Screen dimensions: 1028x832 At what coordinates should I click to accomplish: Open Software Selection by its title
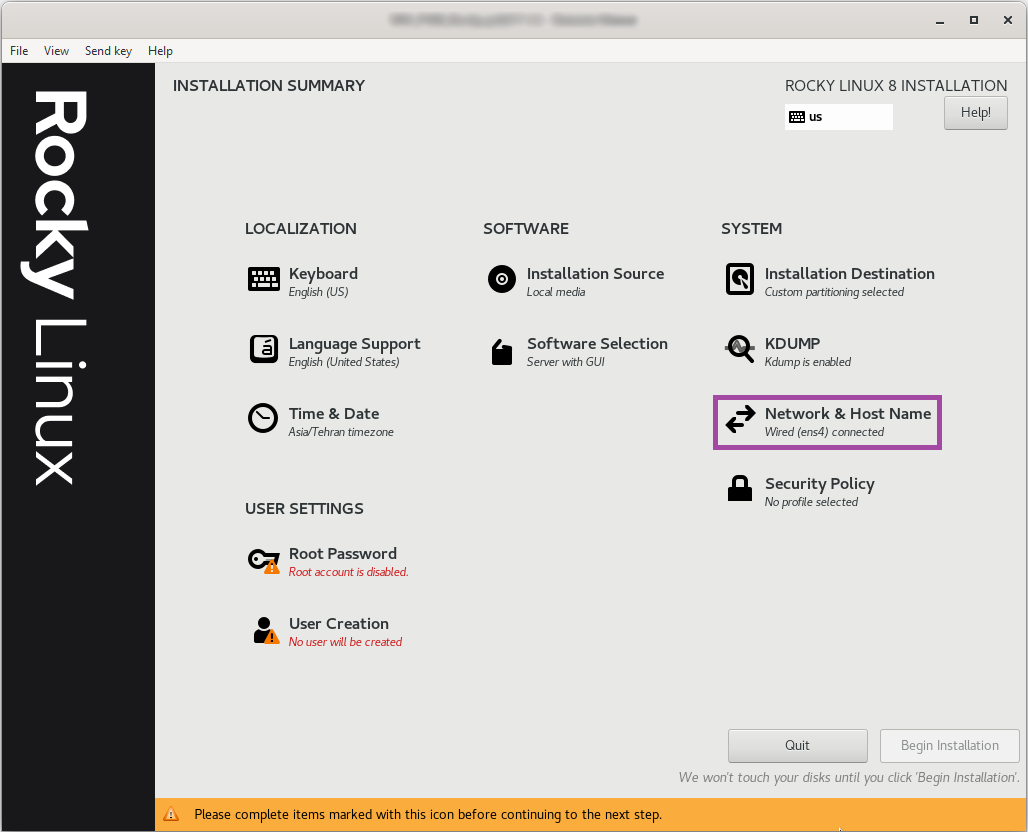coord(597,344)
